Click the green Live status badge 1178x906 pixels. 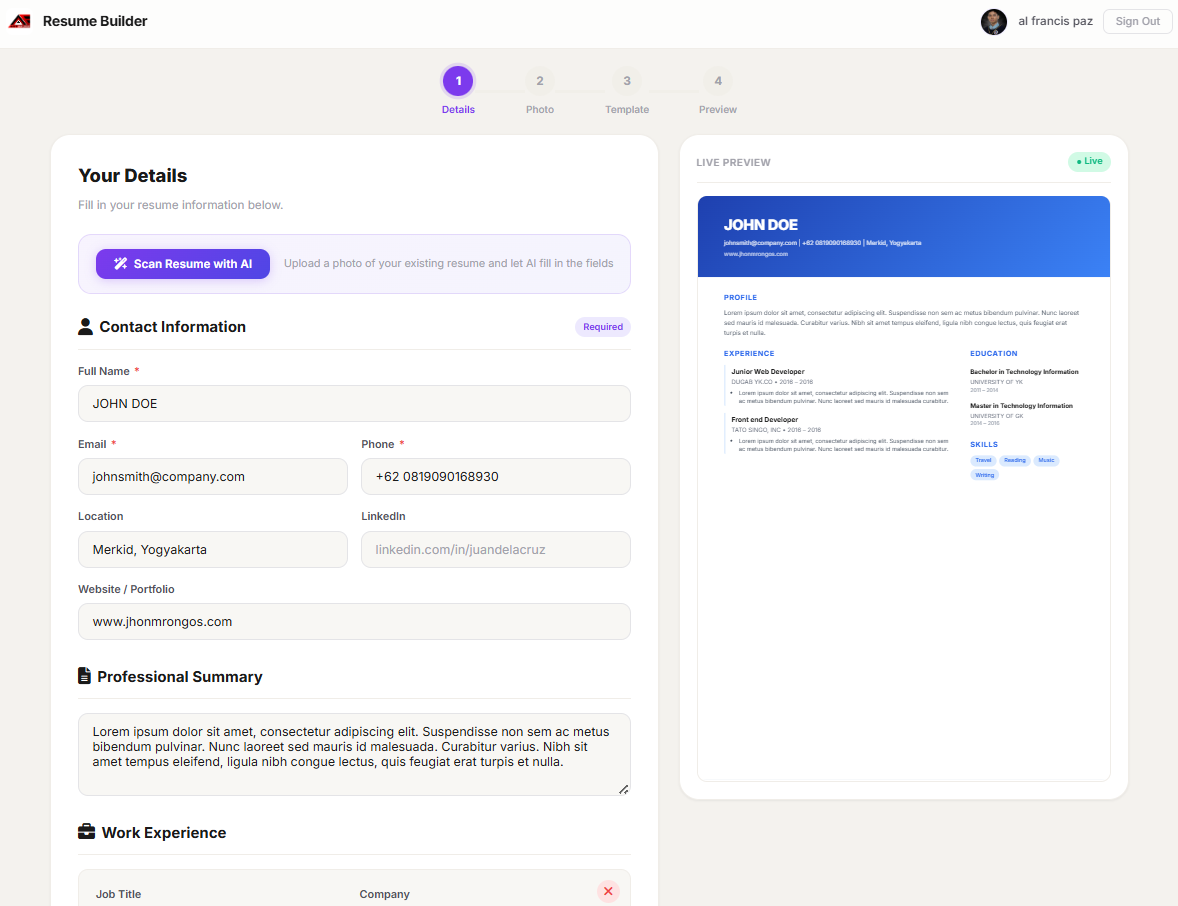[1089, 162]
